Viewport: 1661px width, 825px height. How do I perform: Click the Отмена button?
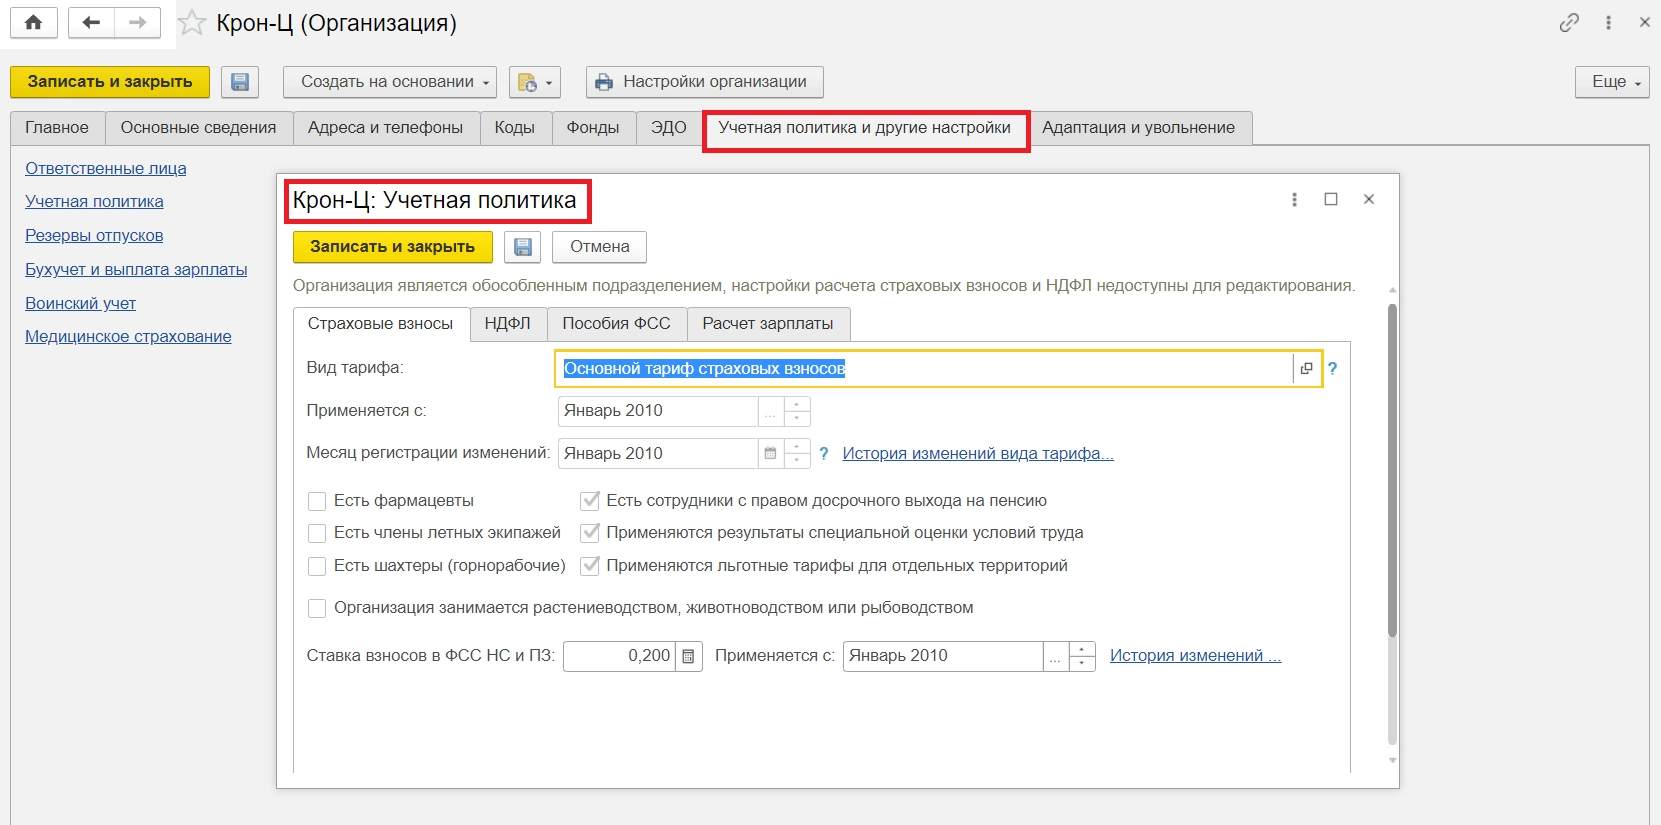coord(600,247)
